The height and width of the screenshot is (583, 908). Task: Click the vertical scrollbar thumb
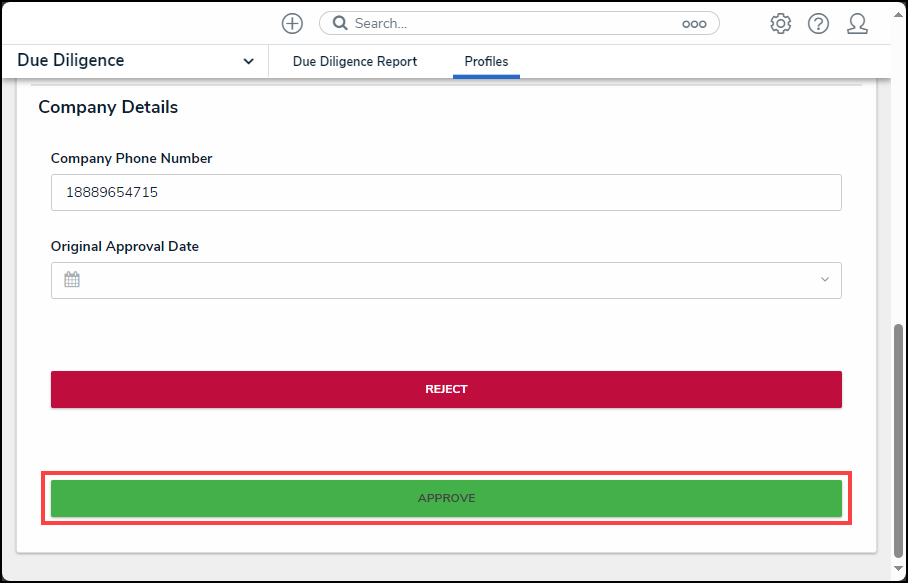(898, 440)
